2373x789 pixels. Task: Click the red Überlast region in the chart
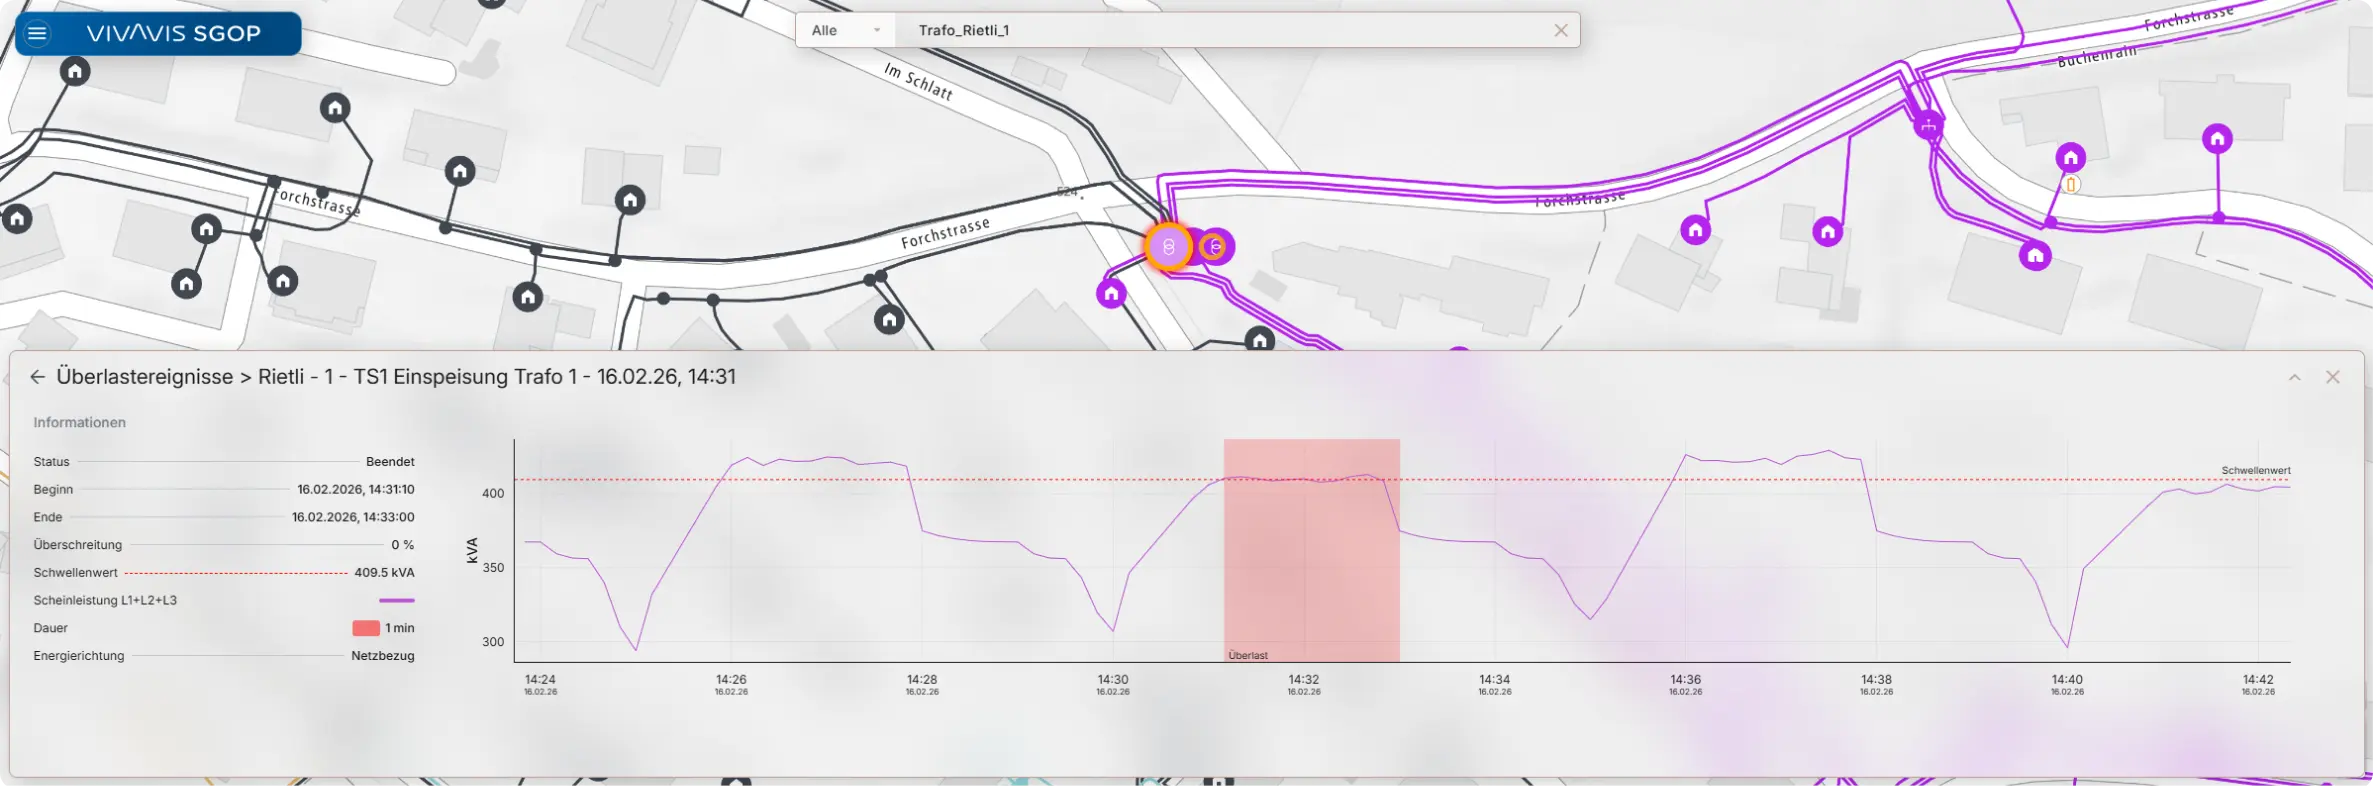pyautogui.click(x=1311, y=550)
